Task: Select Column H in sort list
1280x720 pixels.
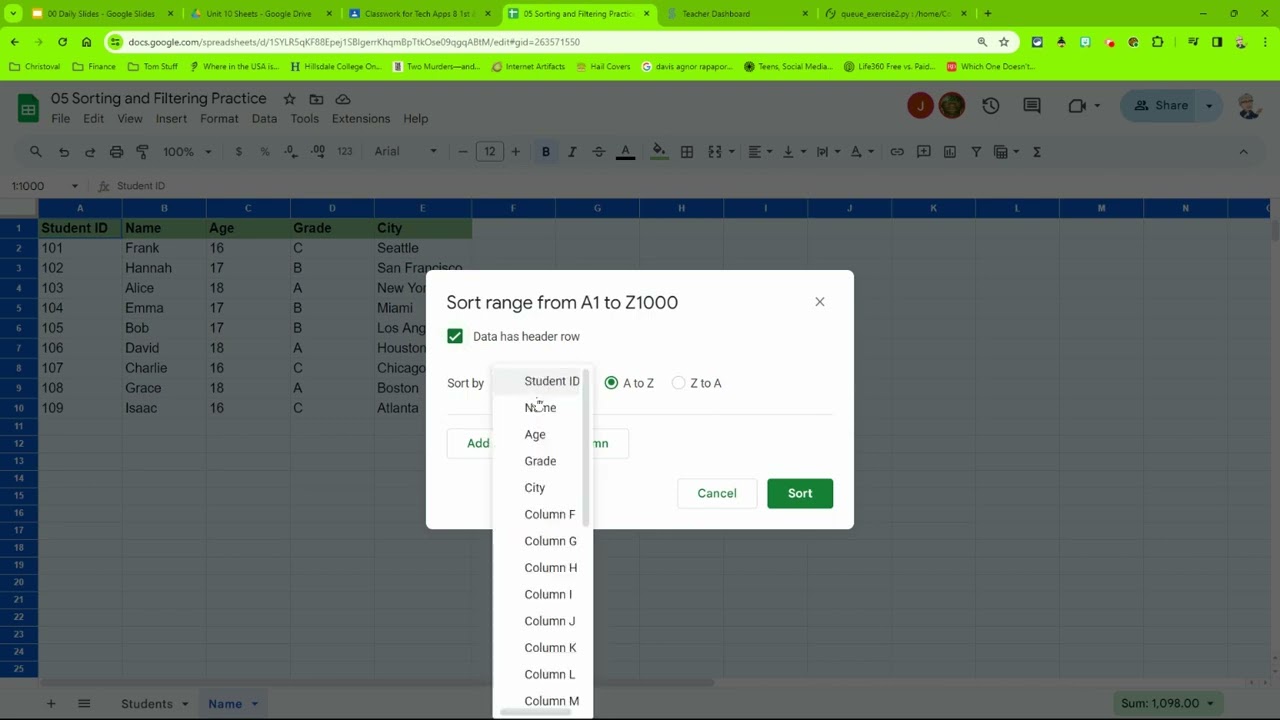Action: coord(550,568)
